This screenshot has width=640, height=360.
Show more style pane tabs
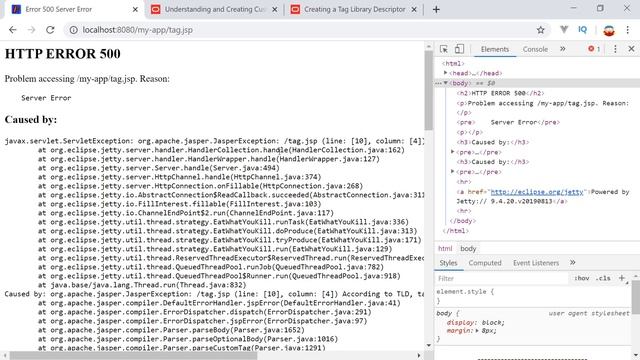[x=573, y=262]
